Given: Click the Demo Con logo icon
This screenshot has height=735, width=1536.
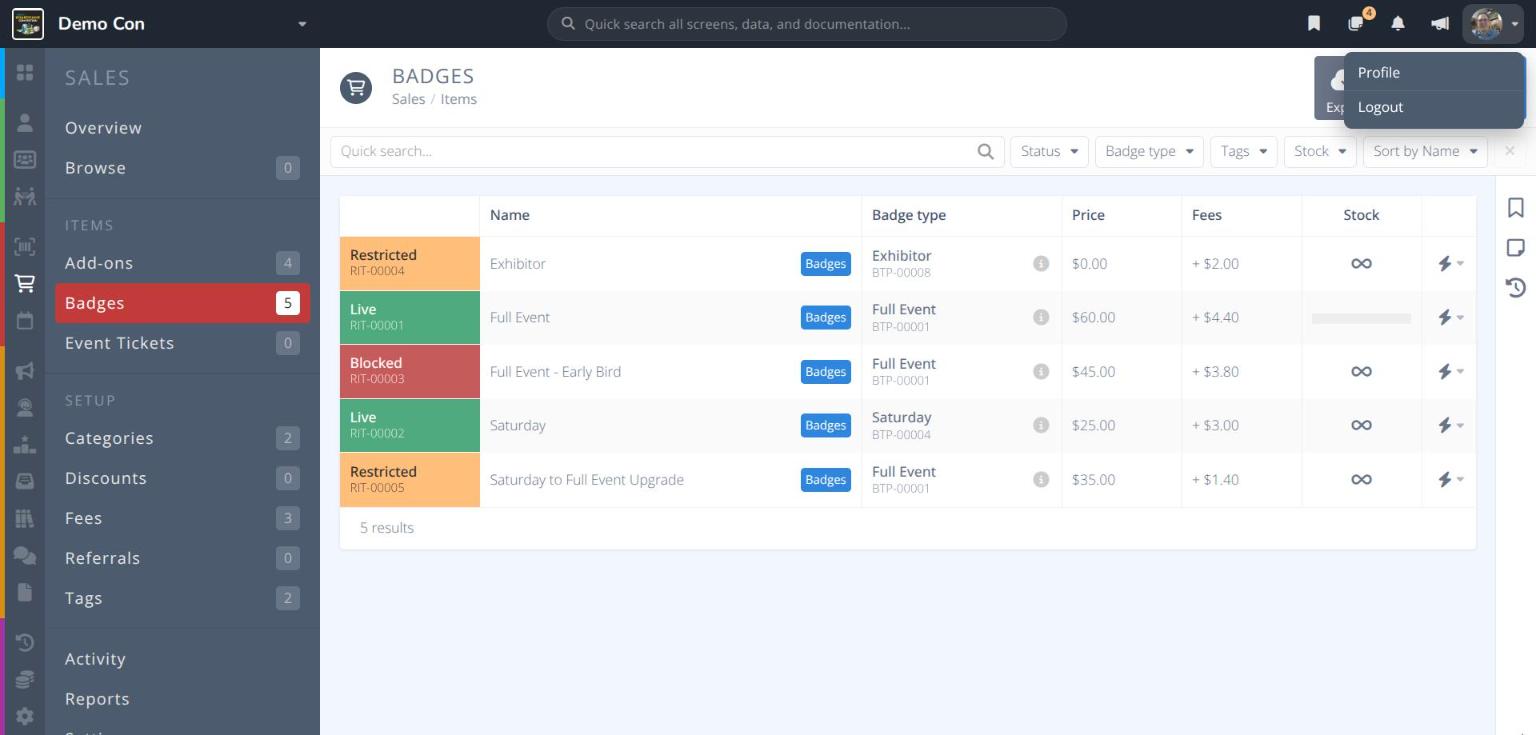Looking at the screenshot, I should [x=28, y=24].
